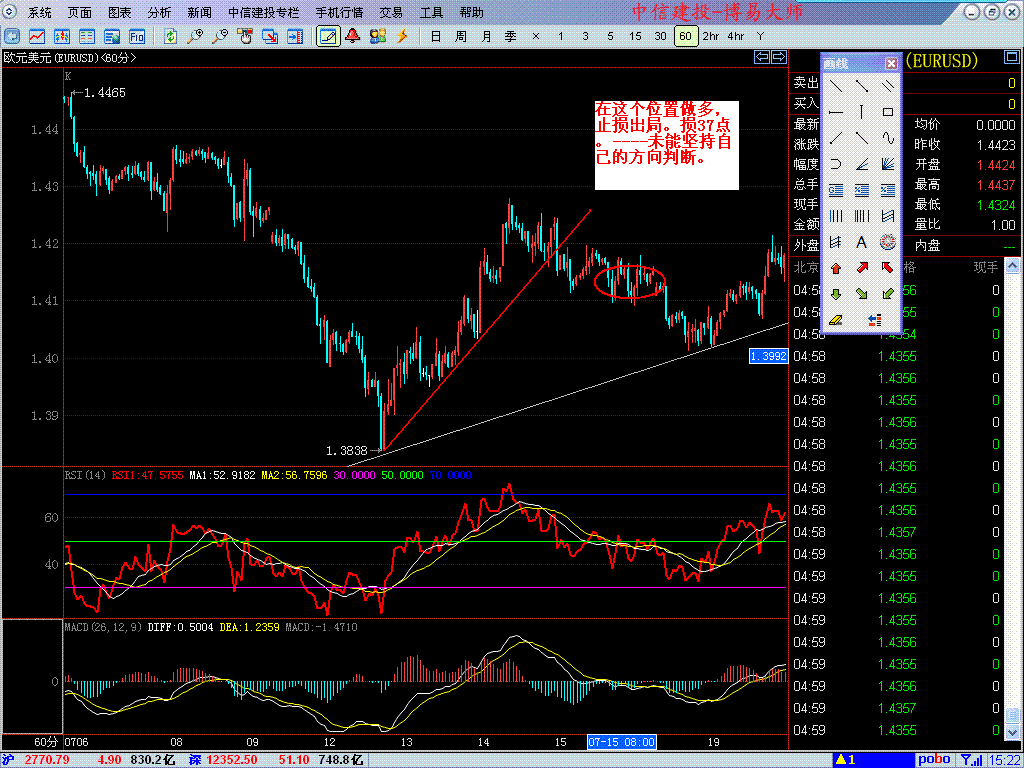Open the 分析 menu
This screenshot has height=768, width=1024.
(159, 12)
